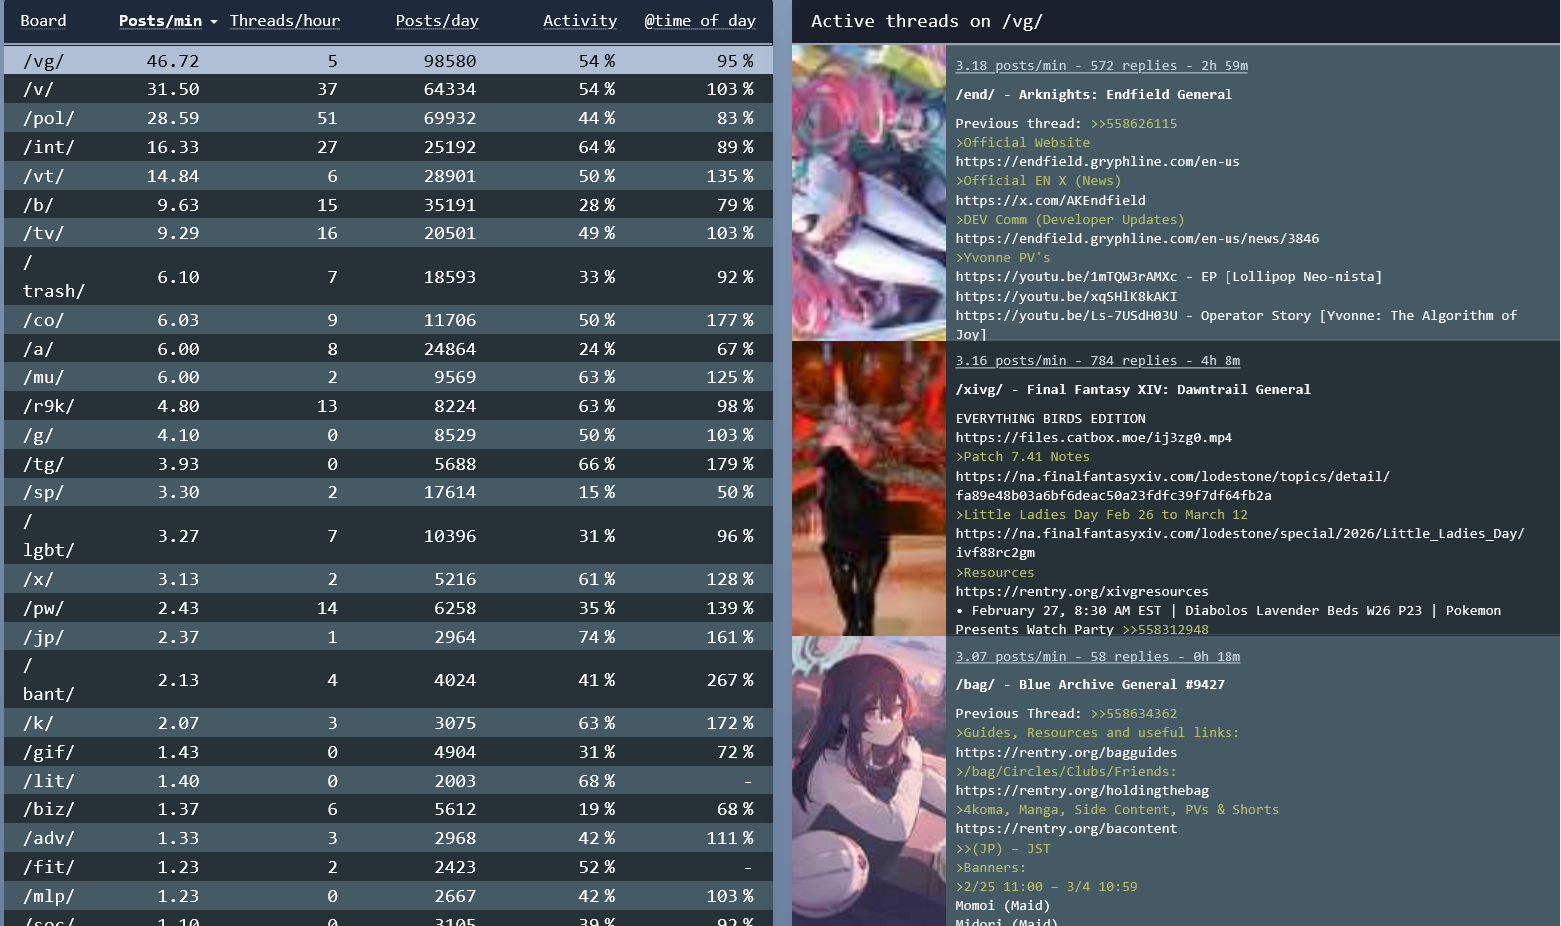Click the Final Fantasy XIV: Dawntrail General title

coord(1133,390)
